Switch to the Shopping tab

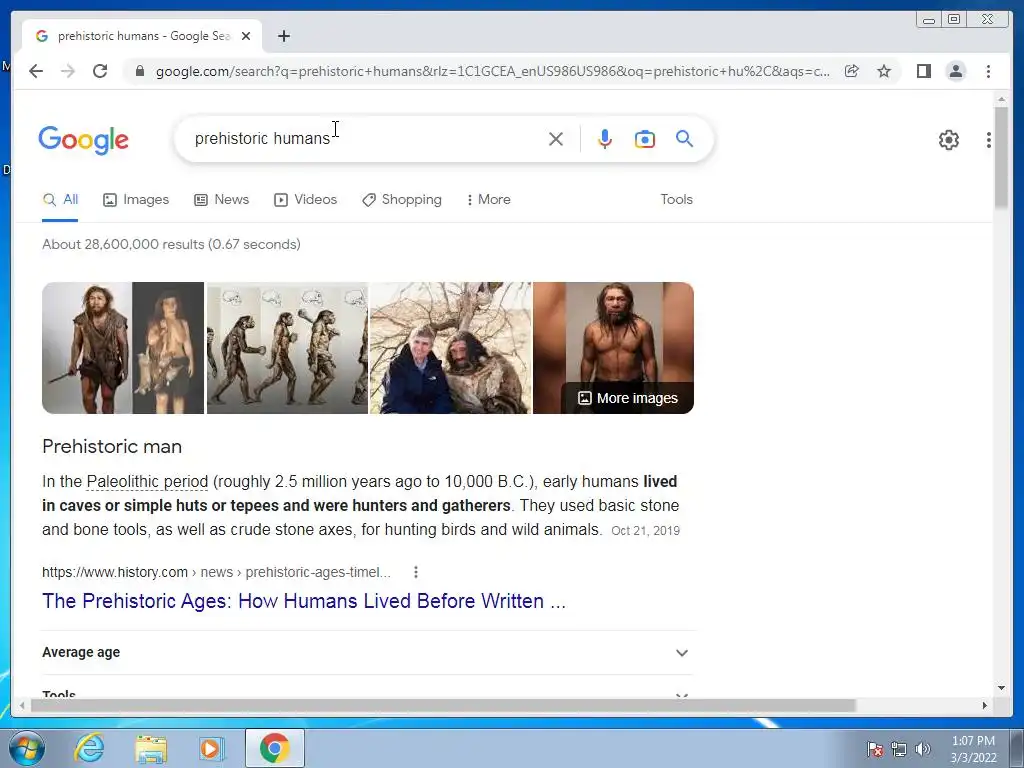pyautogui.click(x=402, y=200)
